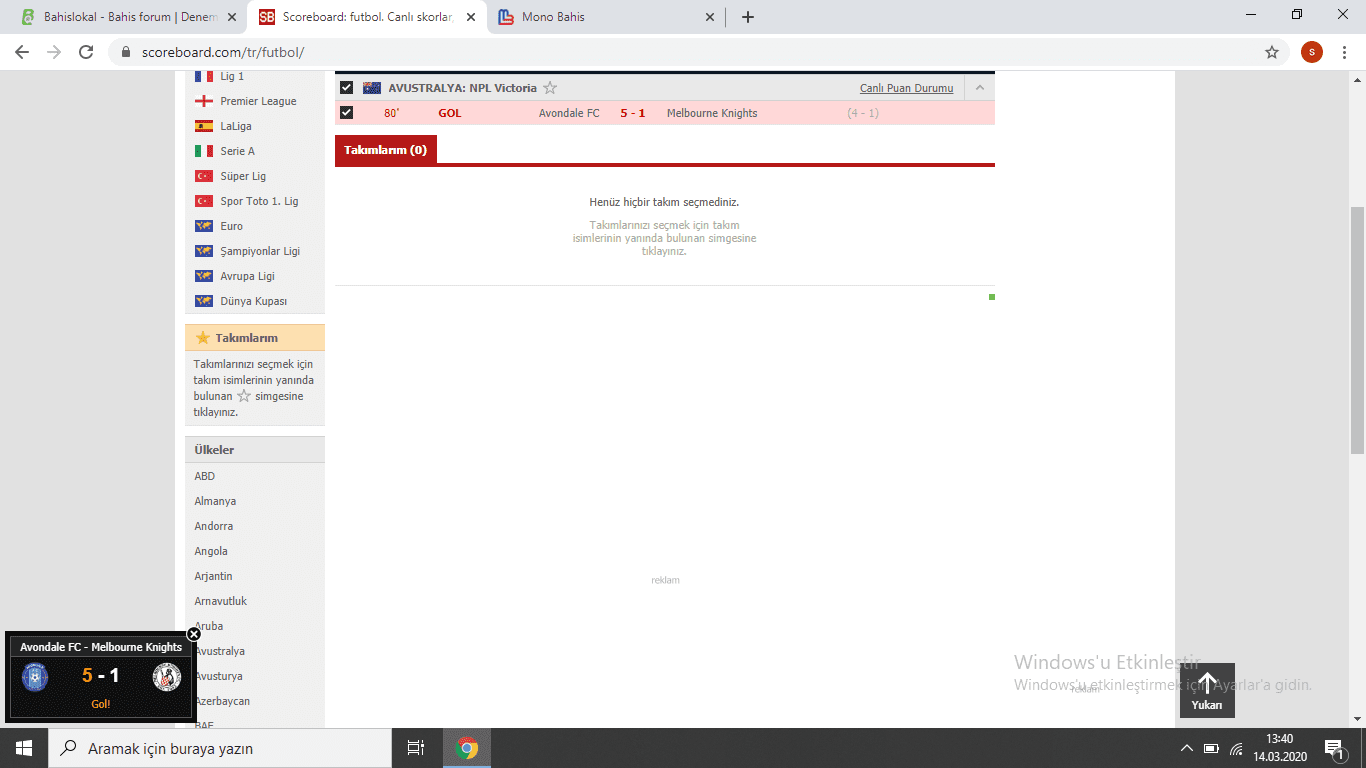
Task: Click the Turkey flag beside Süper Lig
Action: (203, 176)
